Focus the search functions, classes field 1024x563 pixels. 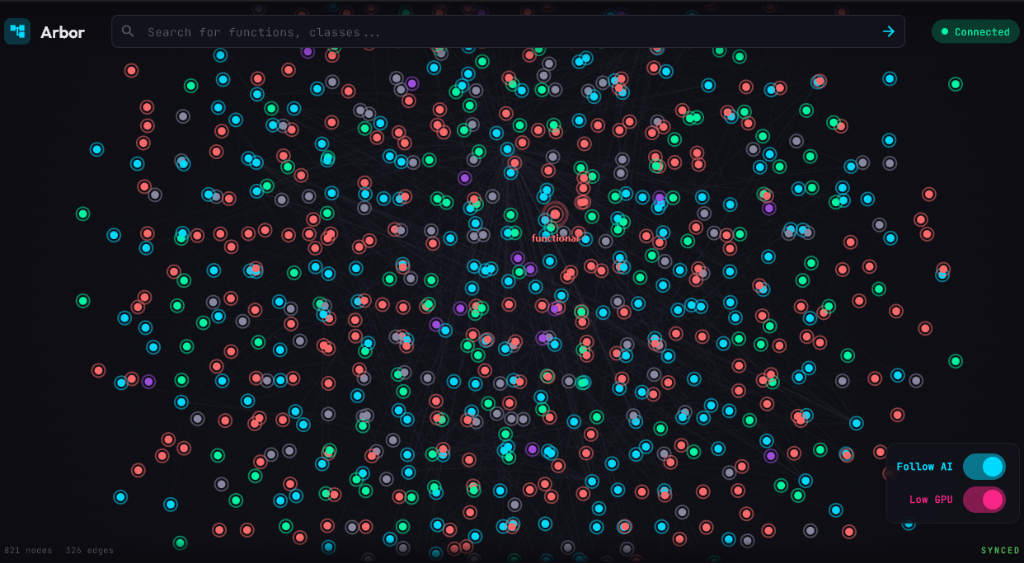tap(508, 31)
